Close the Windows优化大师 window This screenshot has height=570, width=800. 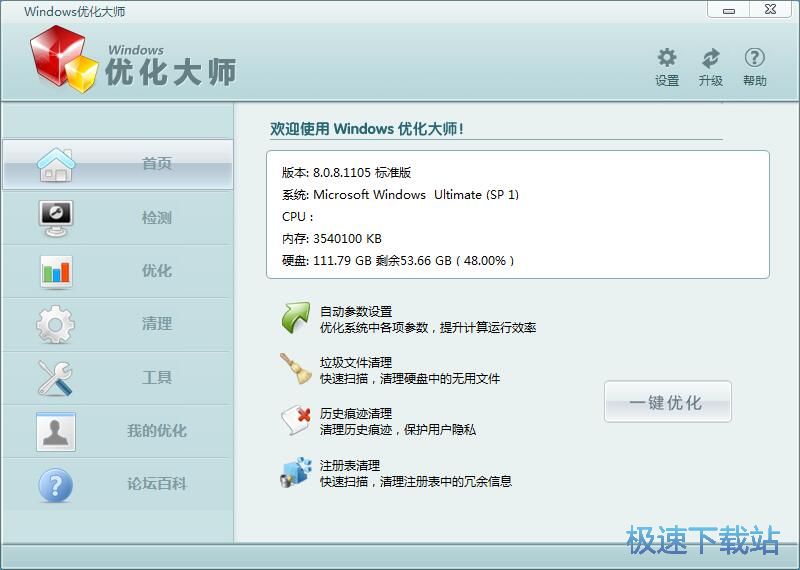(770, 10)
